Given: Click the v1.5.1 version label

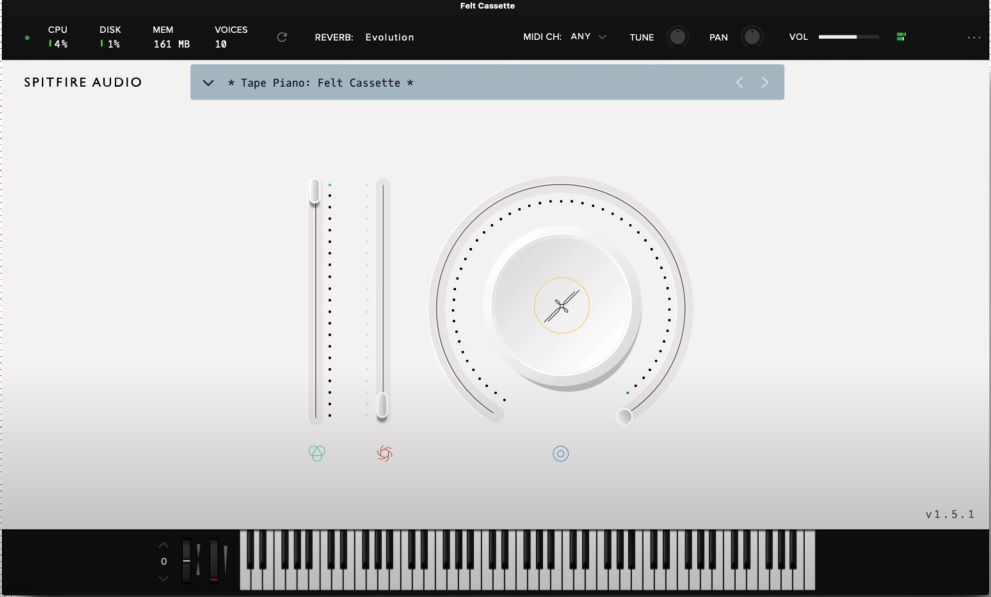Looking at the screenshot, I should pos(949,514).
